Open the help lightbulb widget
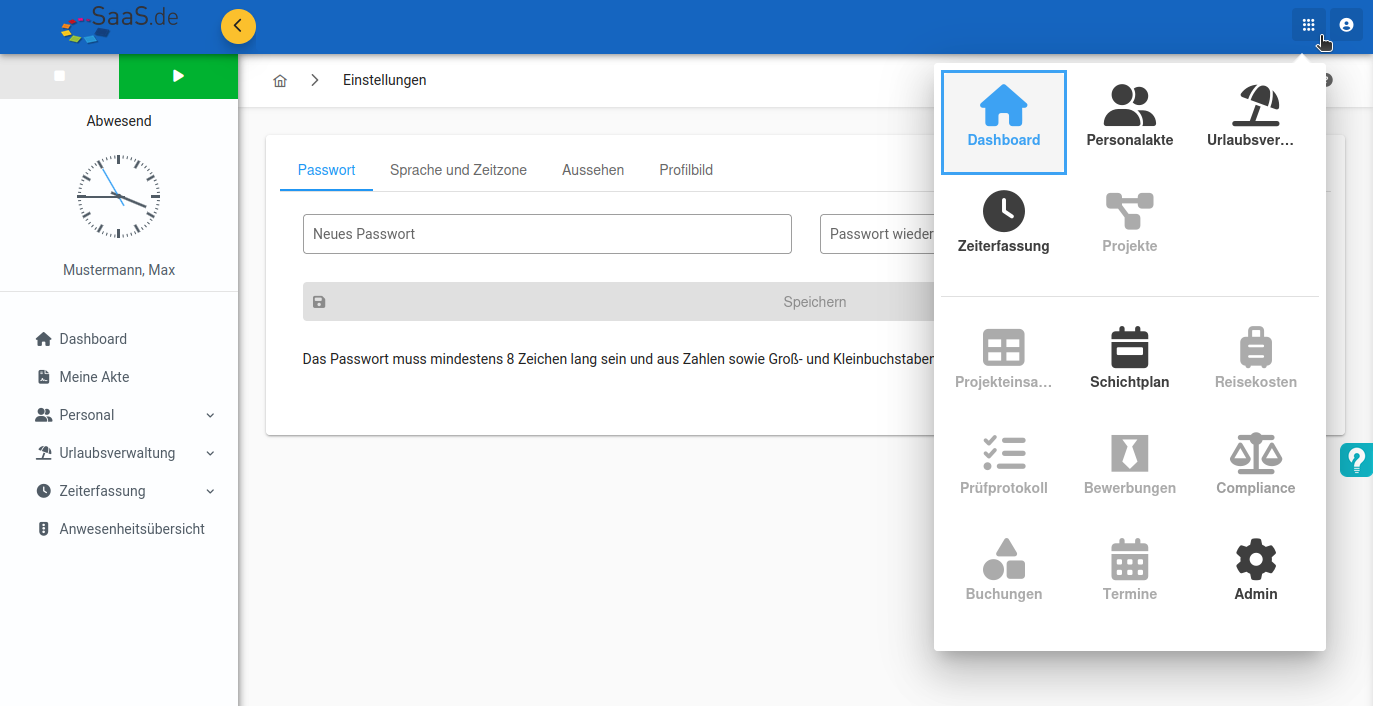Viewport: 1373px width, 706px height. (1356, 460)
